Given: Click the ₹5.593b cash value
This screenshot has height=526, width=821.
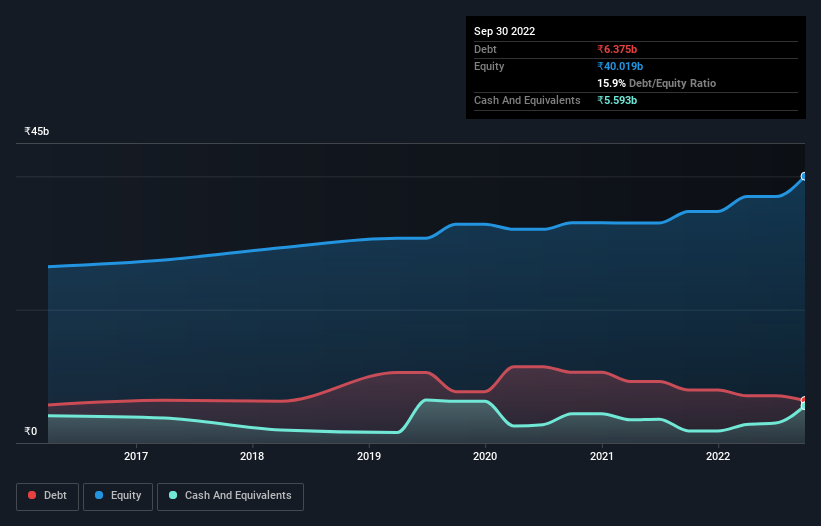Looking at the screenshot, I should (617, 100).
